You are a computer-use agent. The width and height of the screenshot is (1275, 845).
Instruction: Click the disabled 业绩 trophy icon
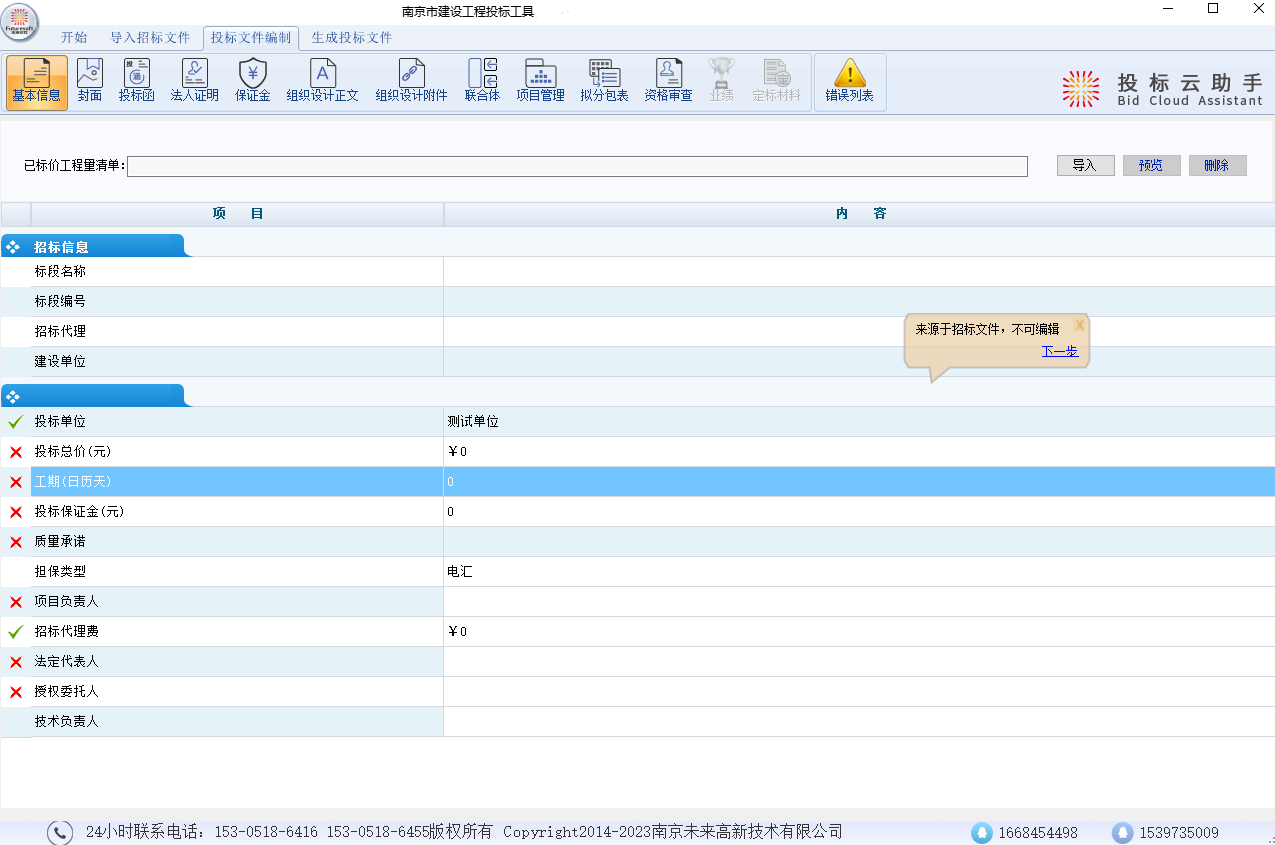[x=721, y=82]
